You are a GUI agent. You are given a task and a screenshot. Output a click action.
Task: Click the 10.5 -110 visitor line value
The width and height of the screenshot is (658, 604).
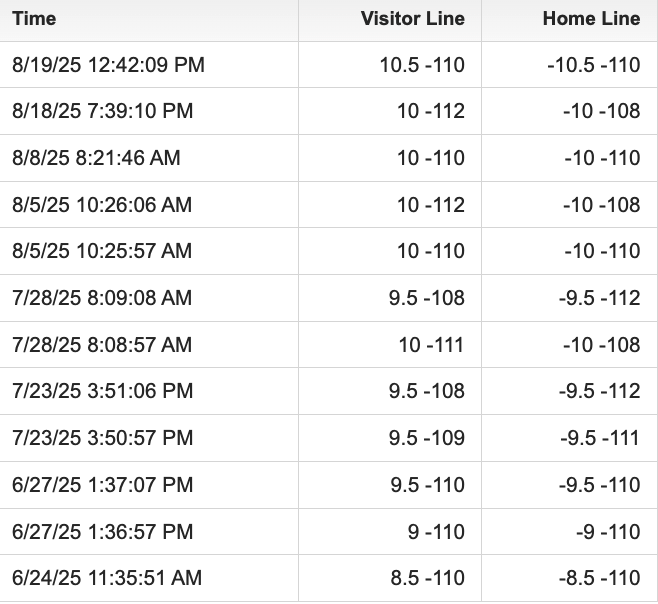(422, 65)
